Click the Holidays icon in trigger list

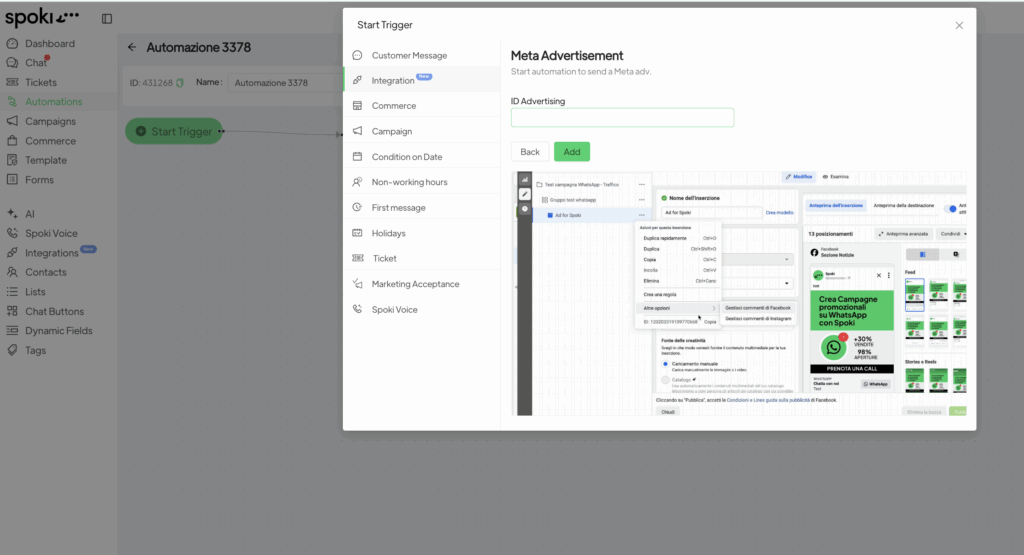pyautogui.click(x=358, y=233)
